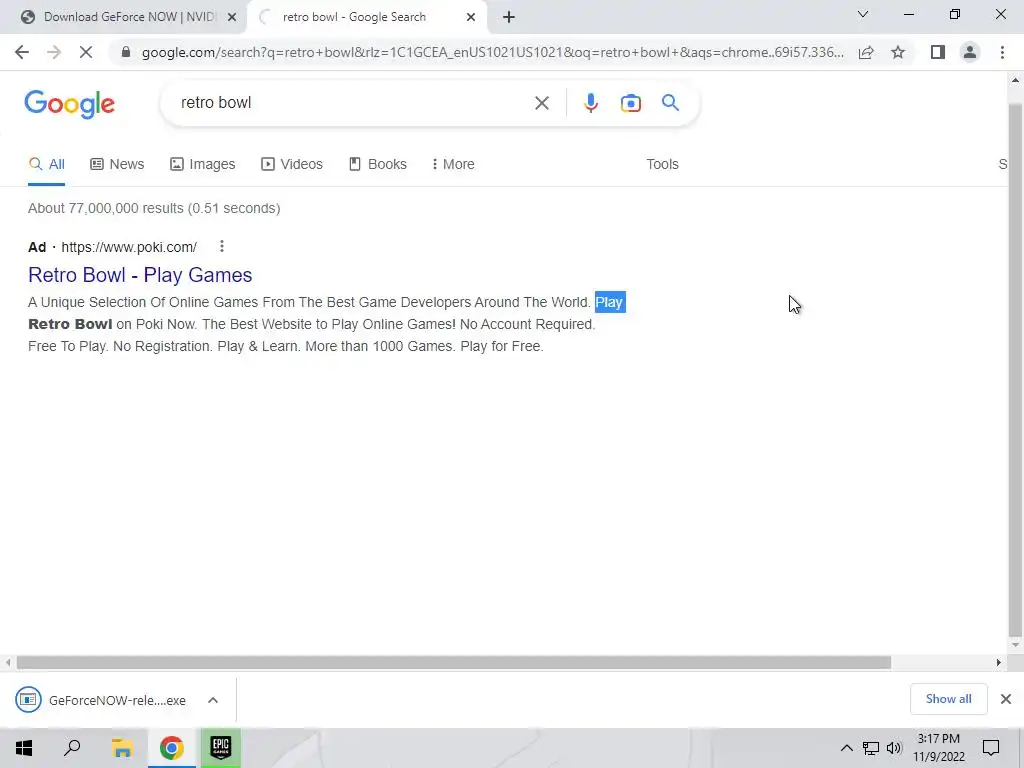1024x768 pixels.
Task: Click the horizontal scrollbar thumb
Action: point(453,662)
